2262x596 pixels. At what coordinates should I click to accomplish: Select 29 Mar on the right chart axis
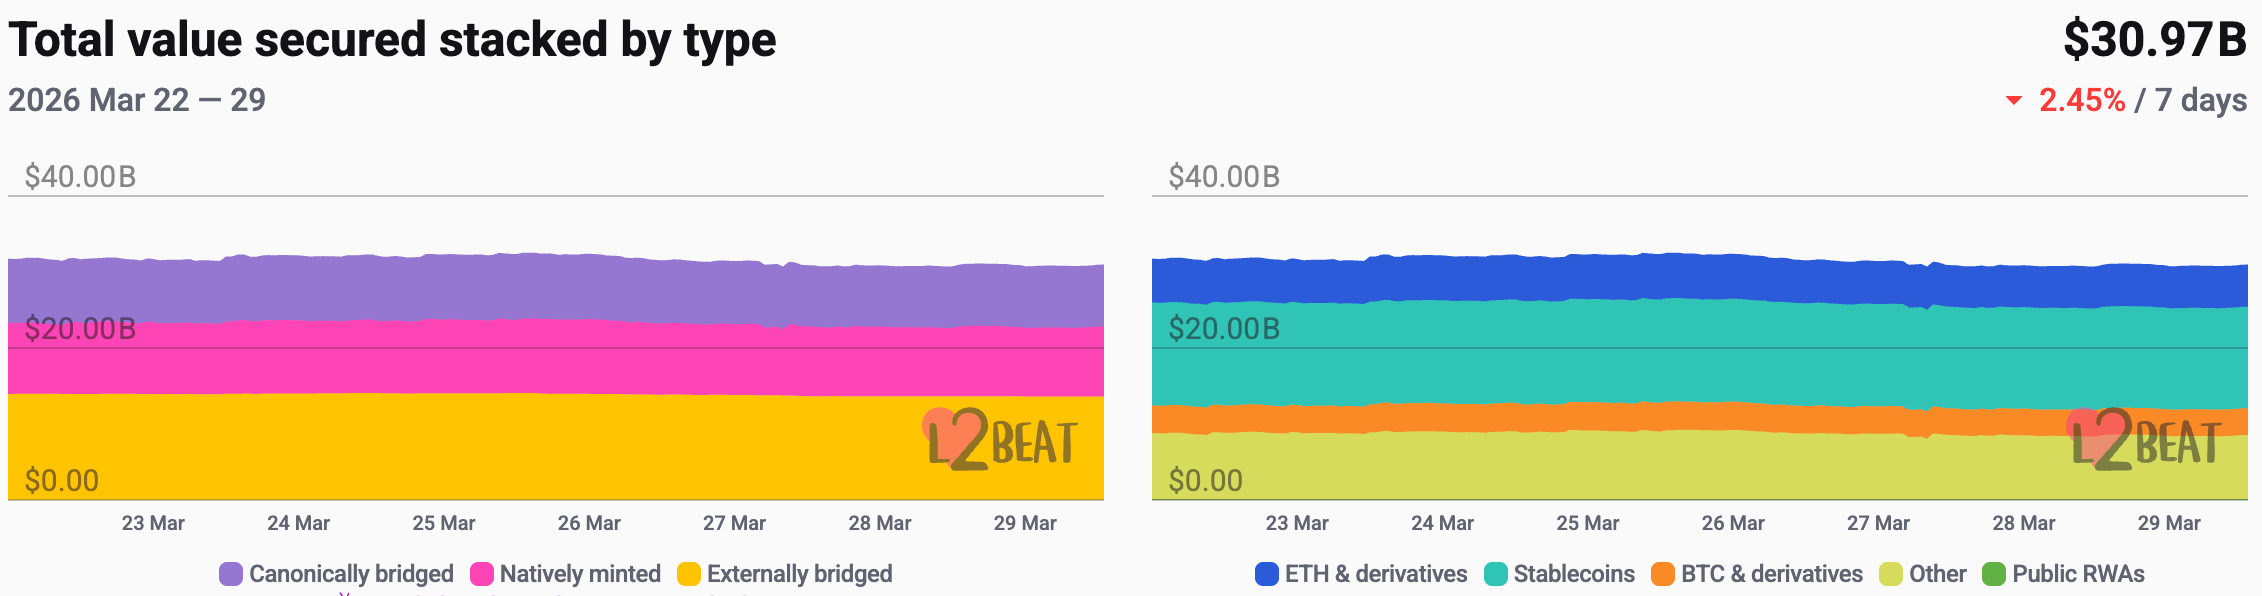pos(2169,523)
